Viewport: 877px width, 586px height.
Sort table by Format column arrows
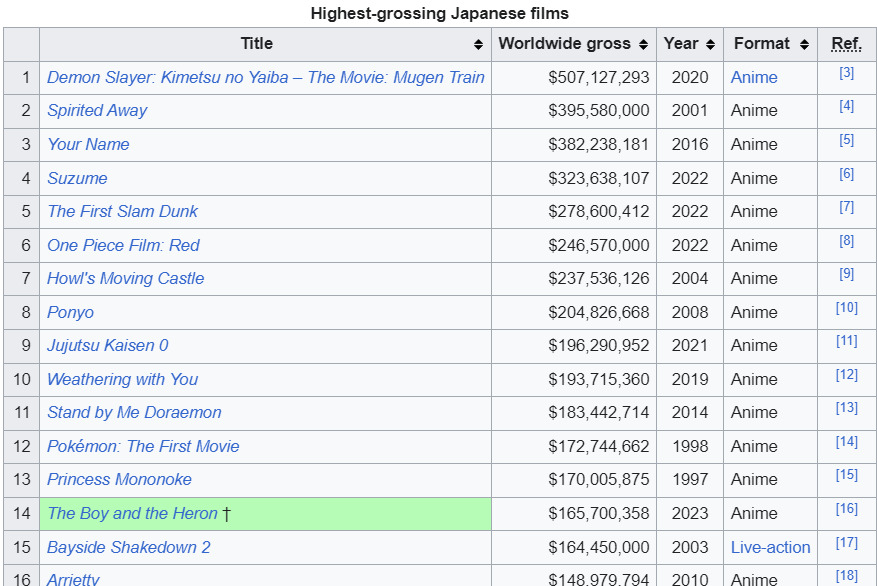pyautogui.click(x=803, y=45)
